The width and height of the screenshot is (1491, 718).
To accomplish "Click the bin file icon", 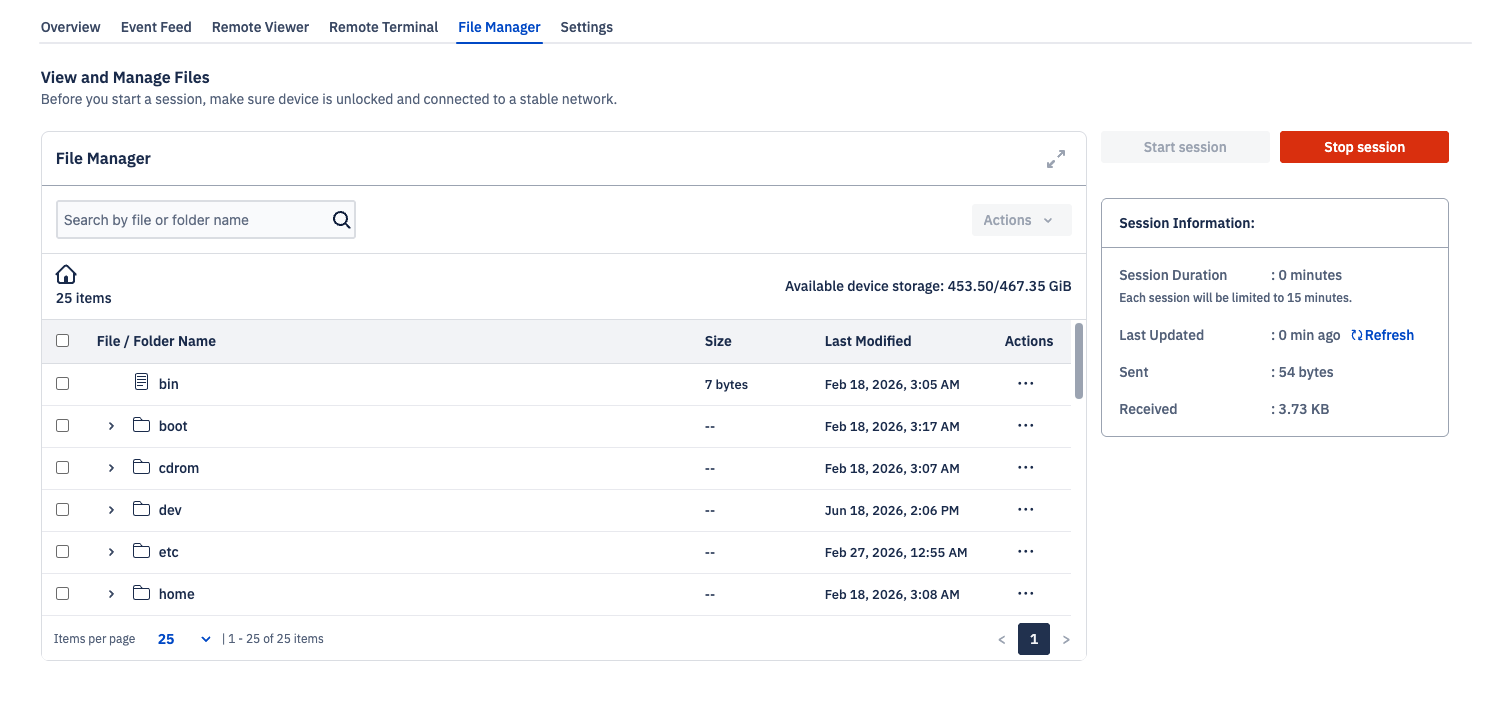I will 141,382.
